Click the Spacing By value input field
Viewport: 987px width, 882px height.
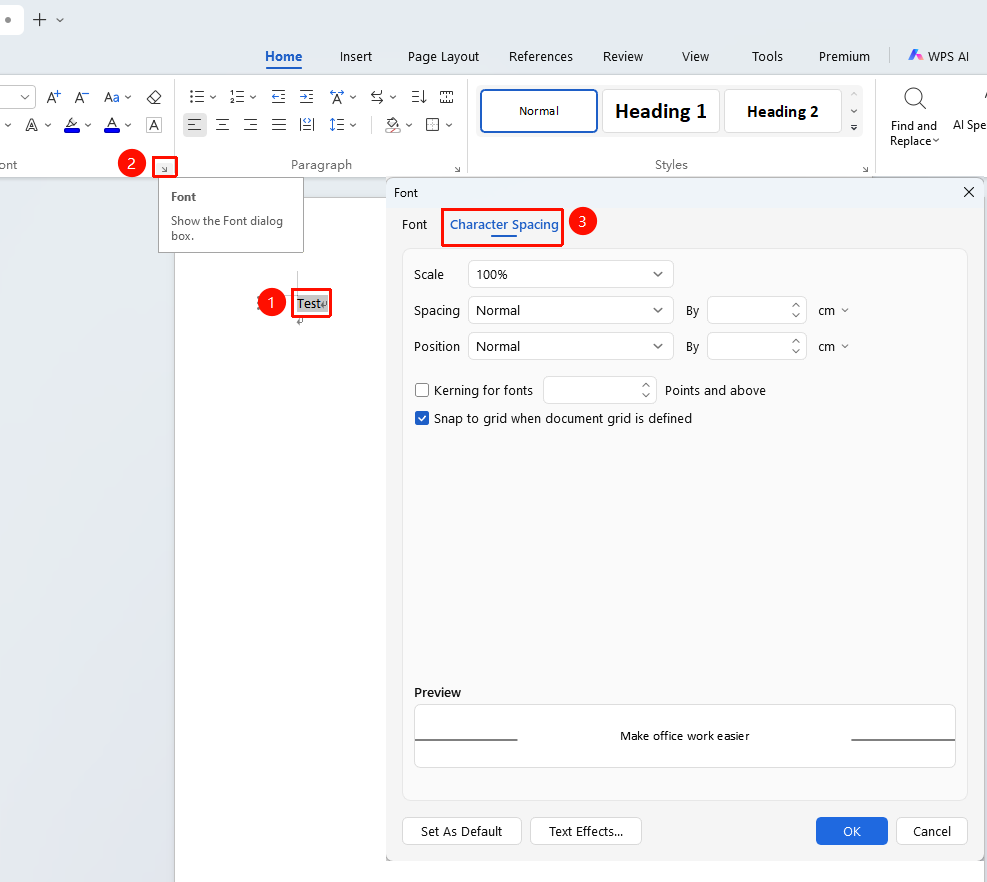748,310
